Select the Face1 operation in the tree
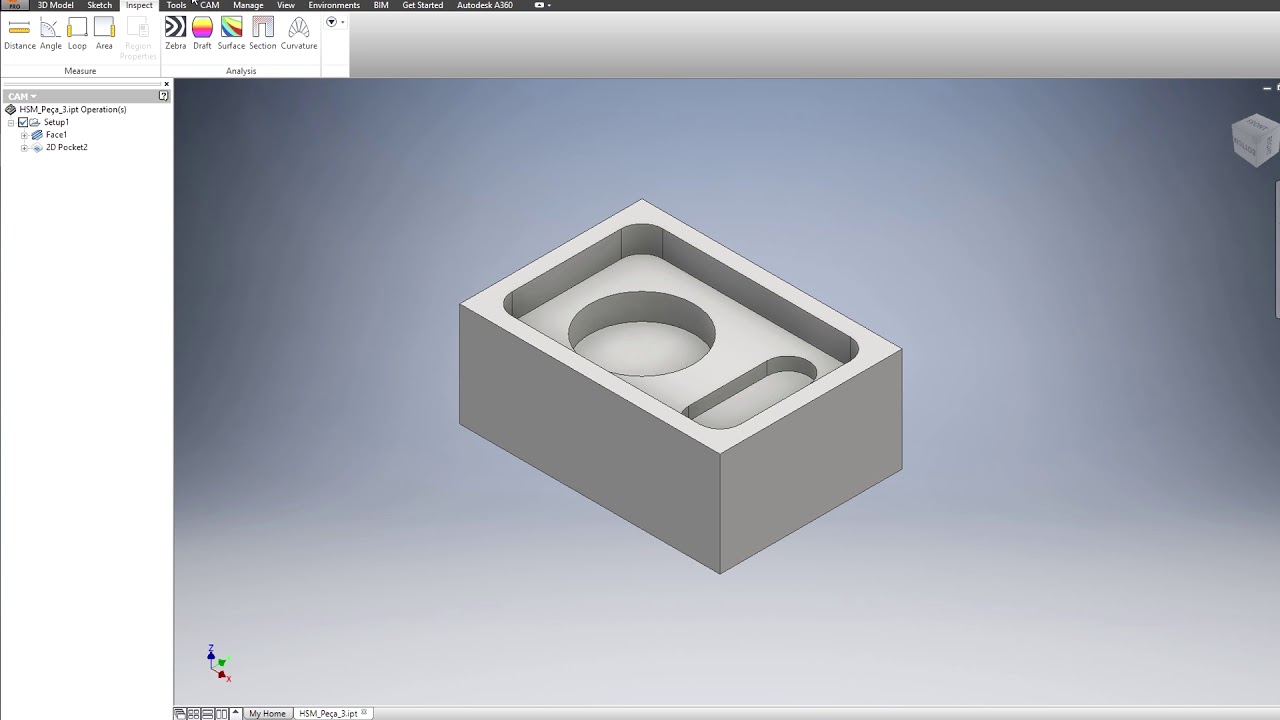This screenshot has width=1280, height=720. 56,135
